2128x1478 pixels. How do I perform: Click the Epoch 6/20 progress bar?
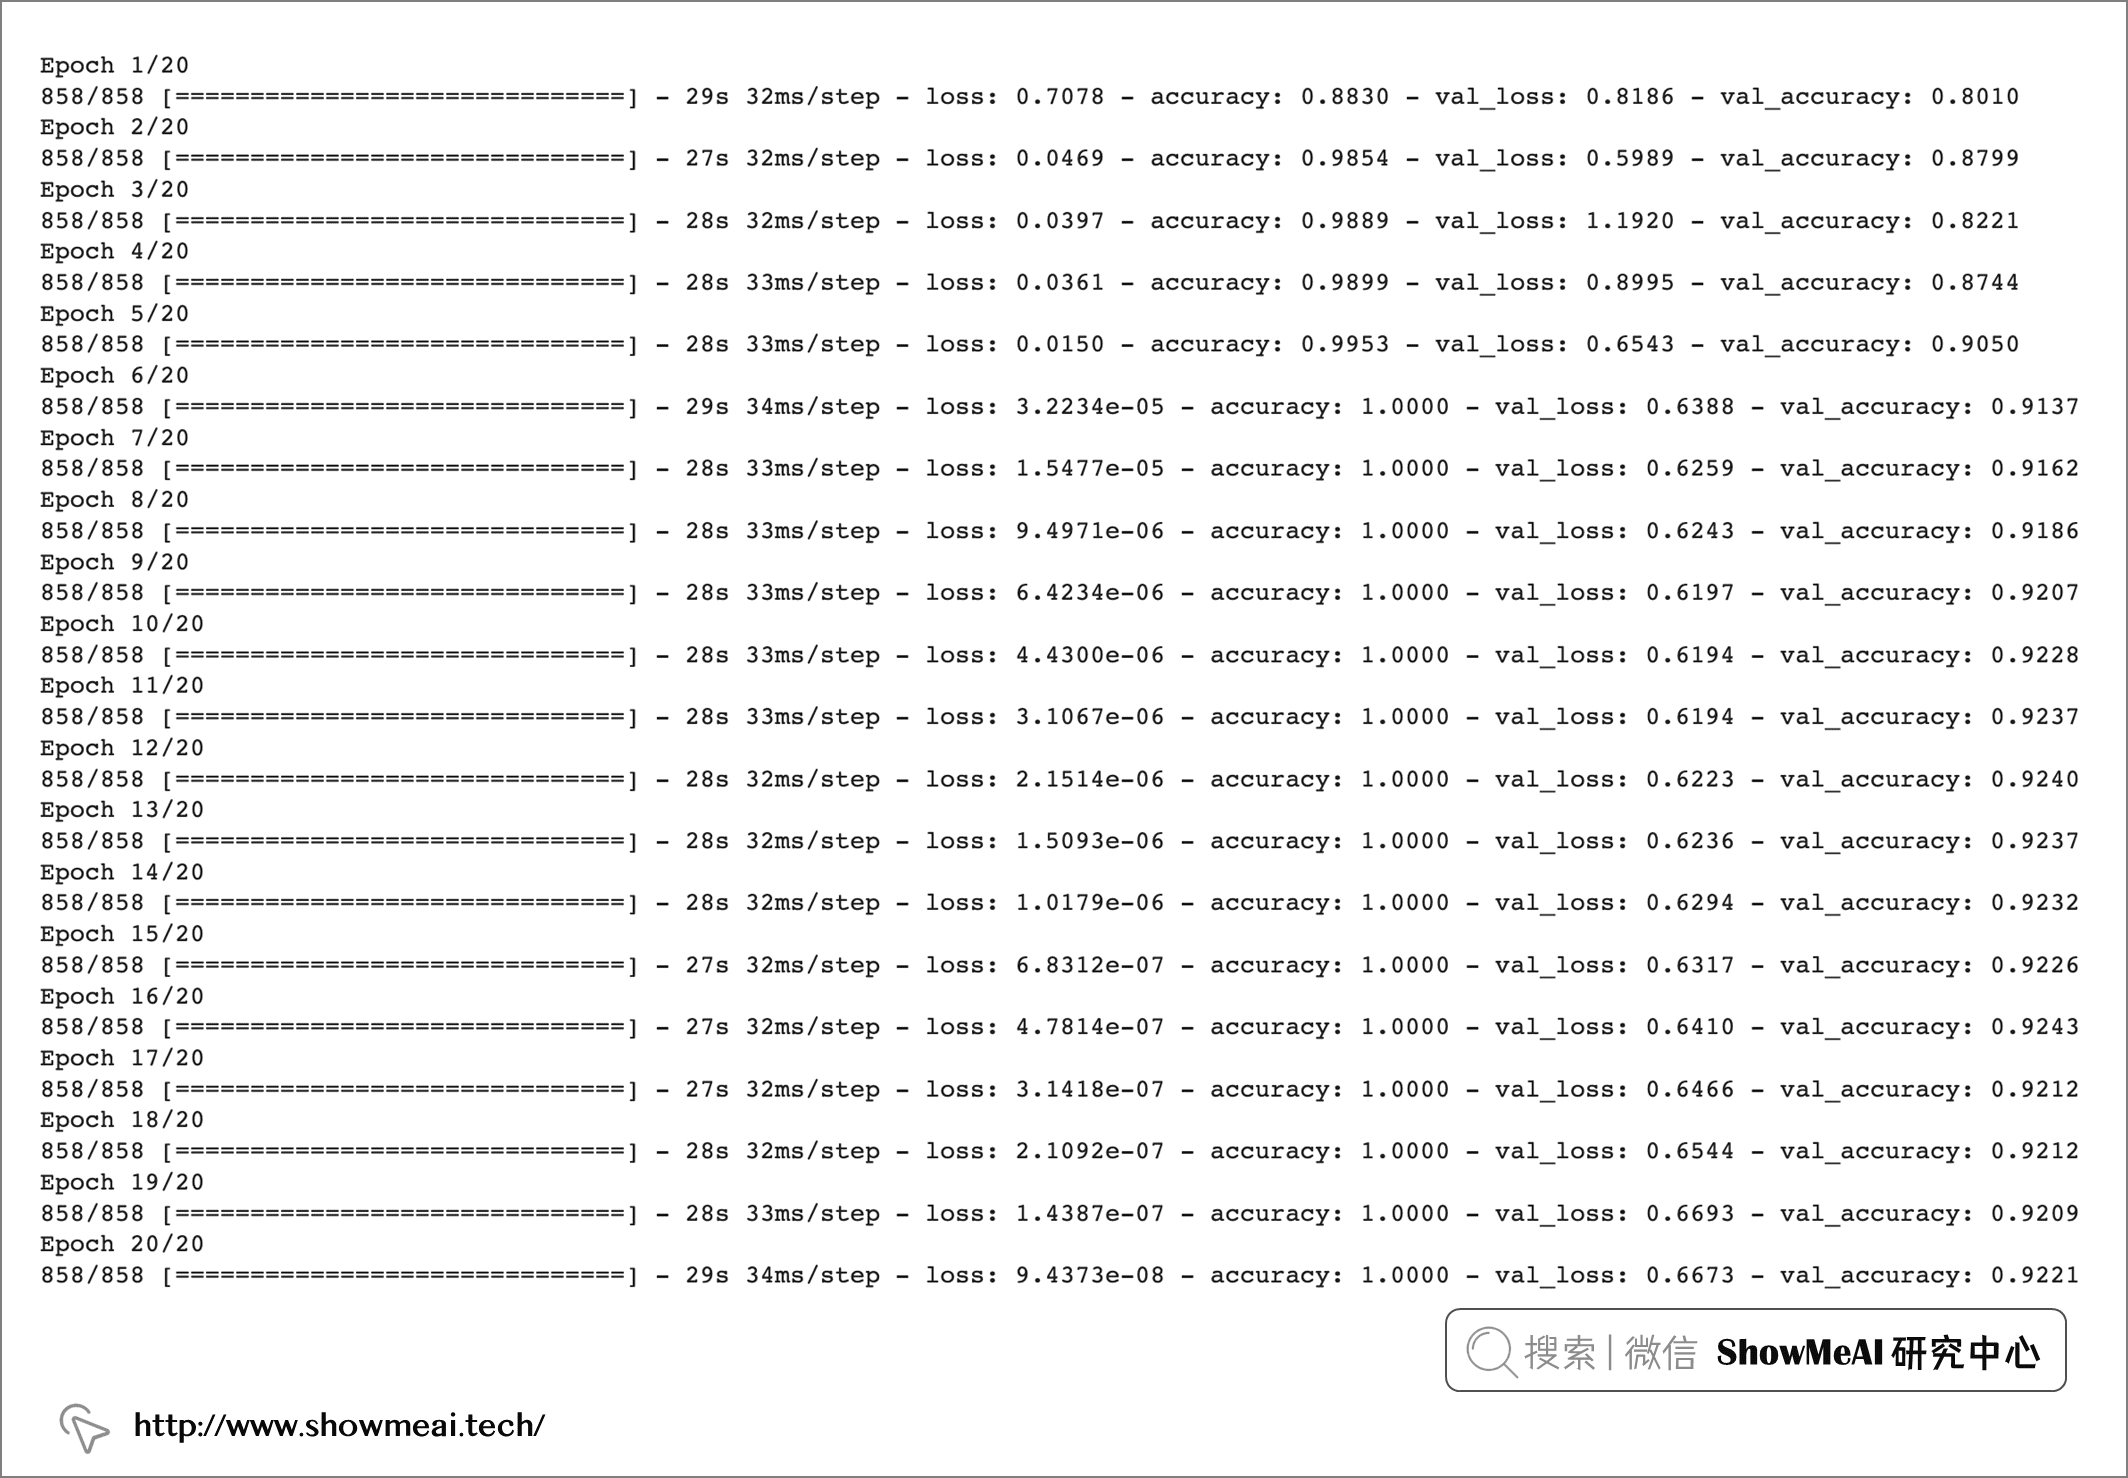point(400,407)
